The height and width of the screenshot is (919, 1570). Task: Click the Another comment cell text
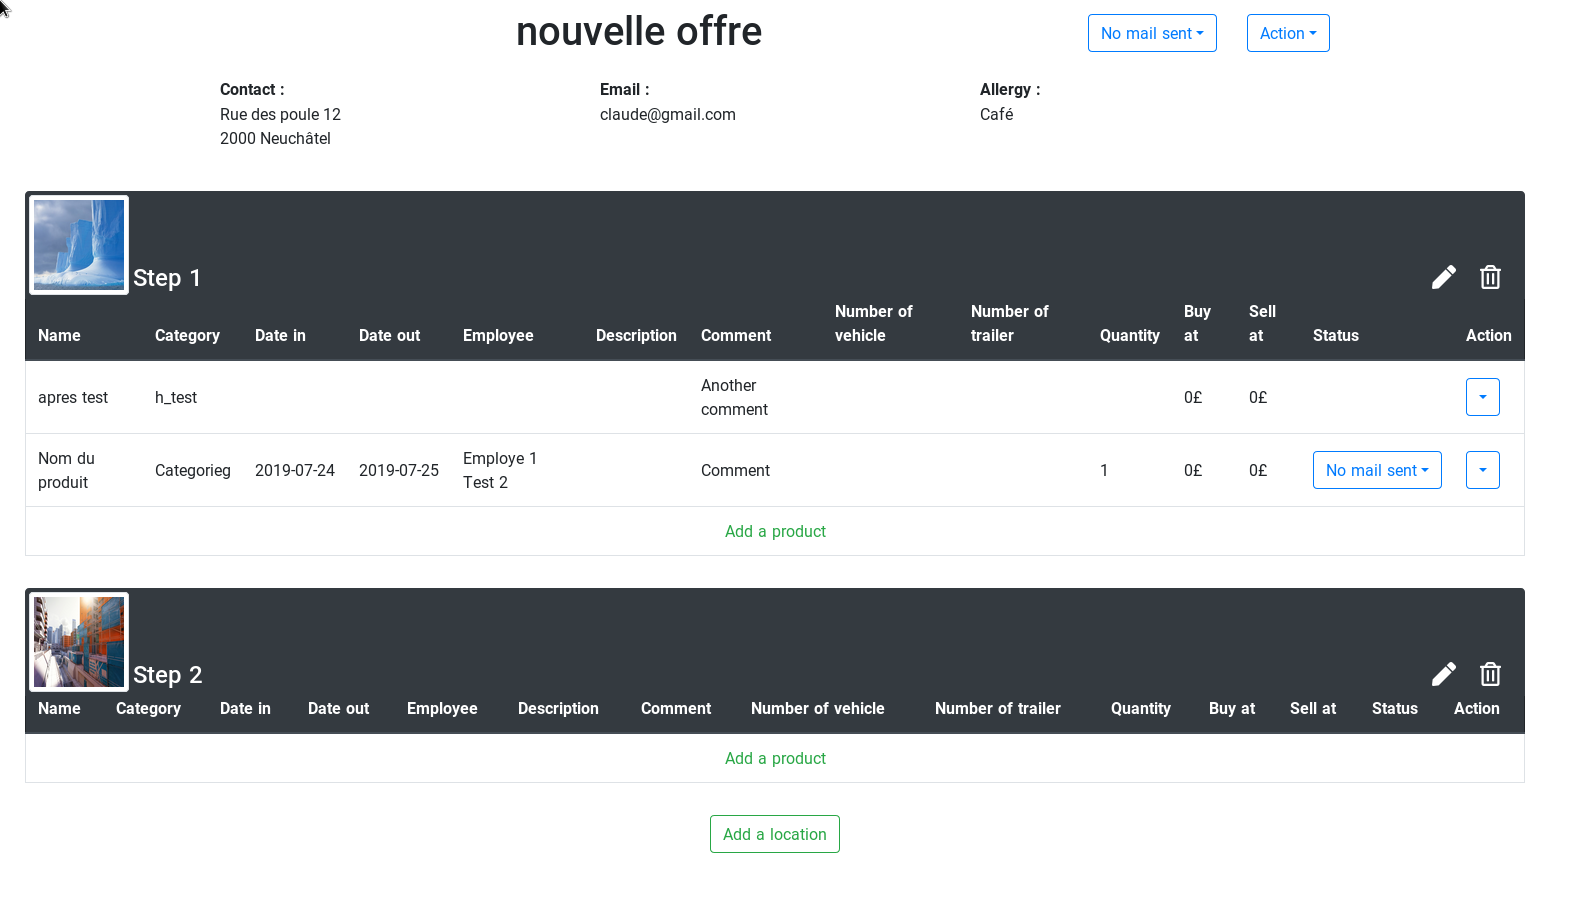(734, 397)
